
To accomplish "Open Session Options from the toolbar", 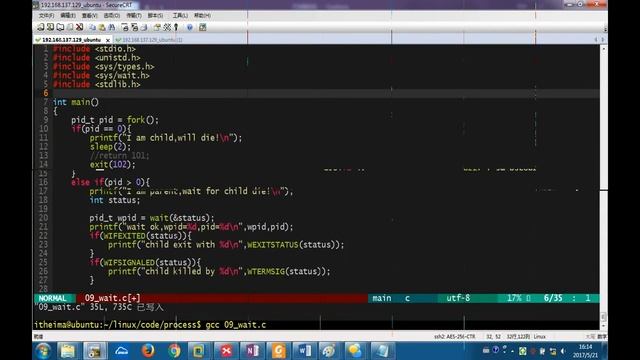I will (157, 27).
